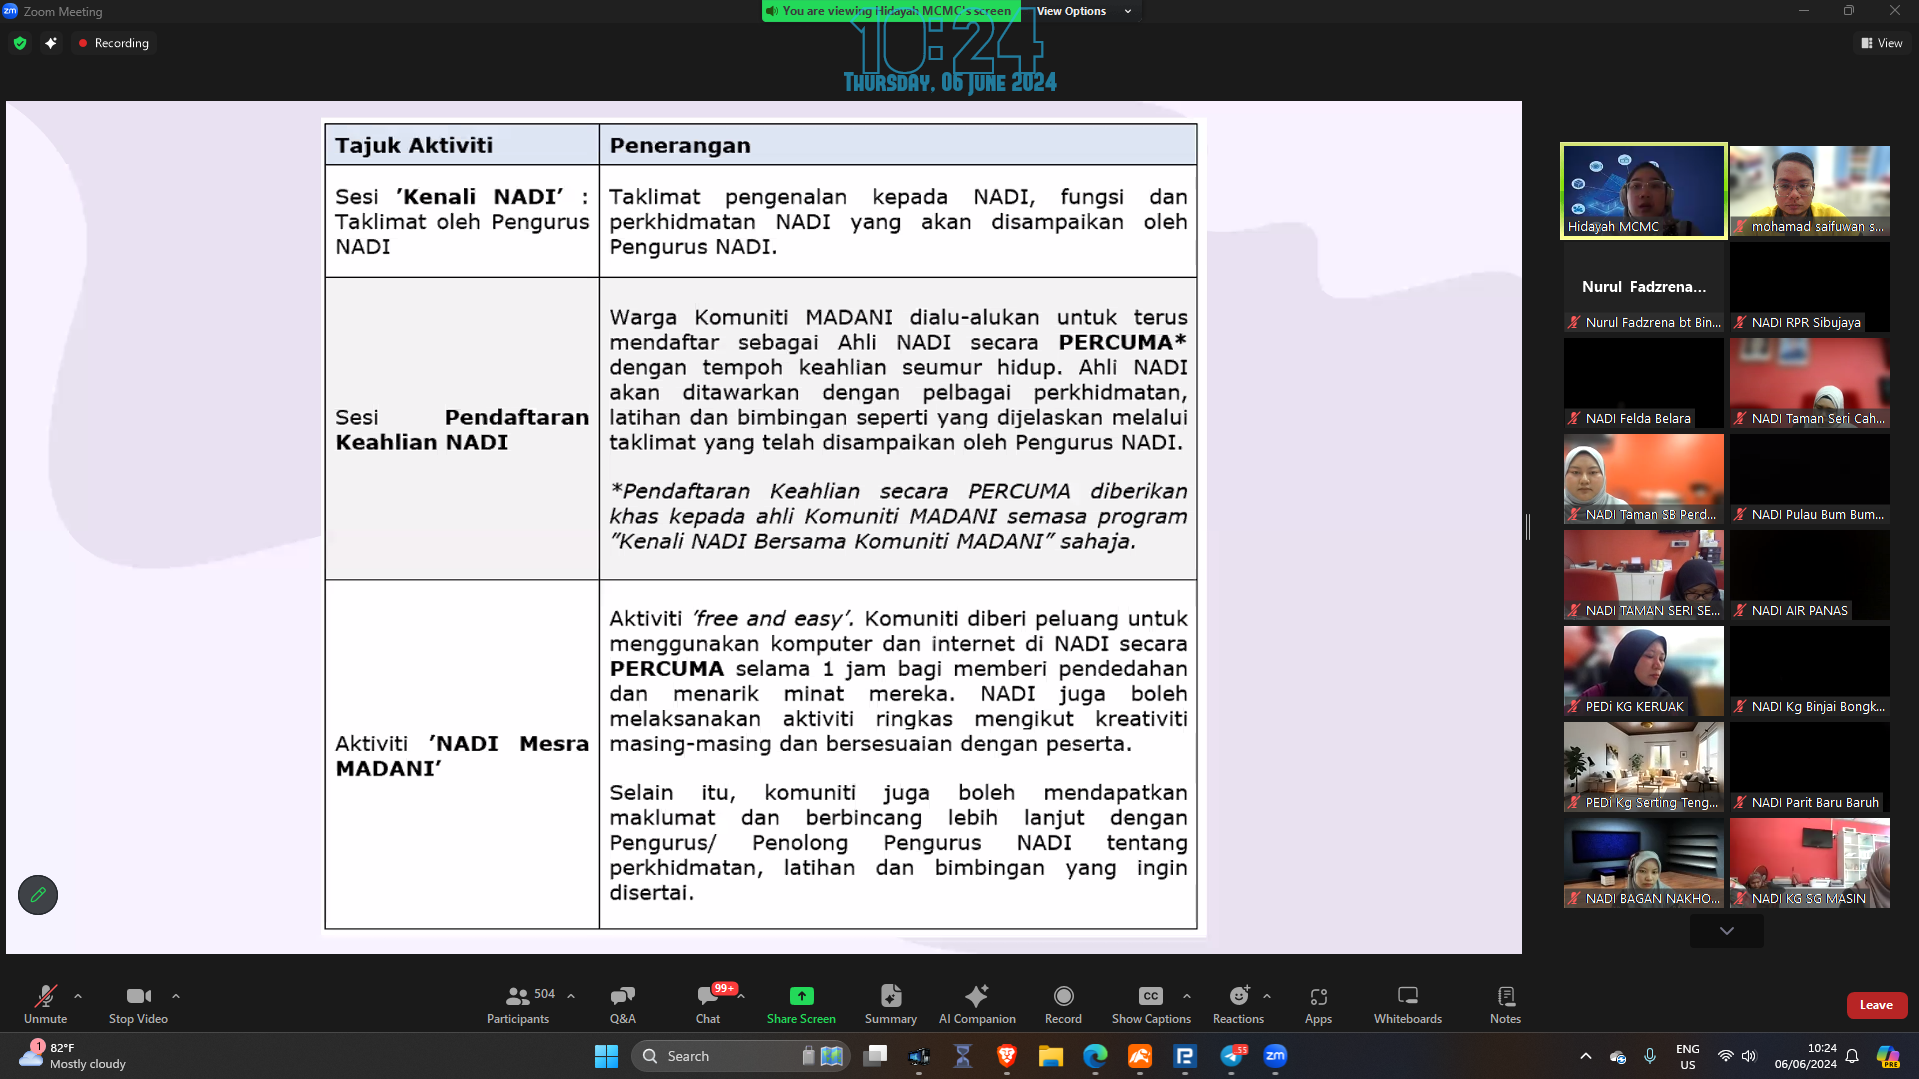
Task: Expand chat options arrow
Action: click(x=741, y=996)
